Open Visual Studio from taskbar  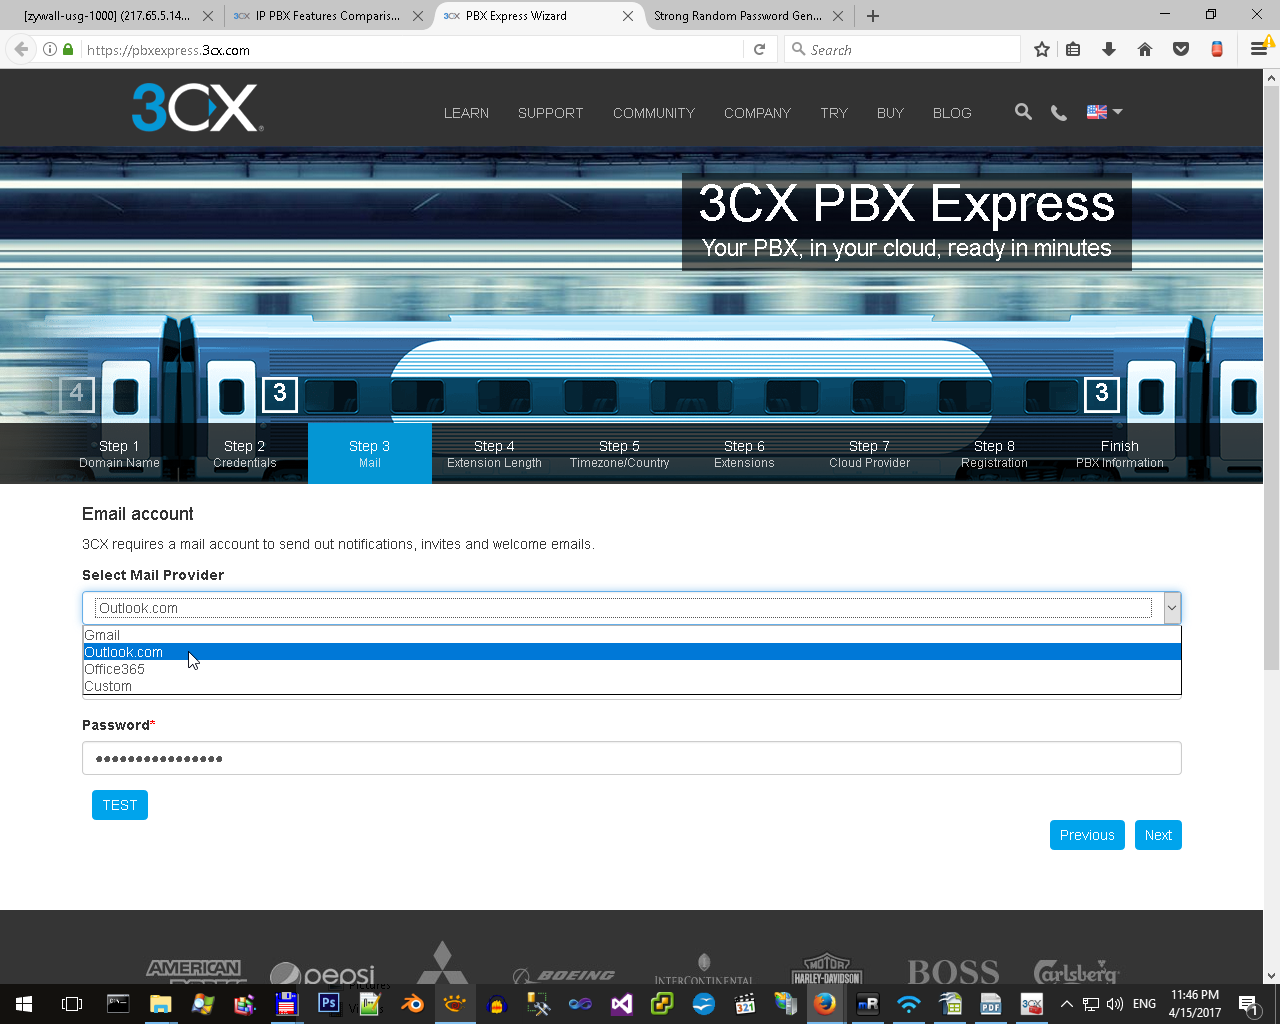(x=622, y=1004)
